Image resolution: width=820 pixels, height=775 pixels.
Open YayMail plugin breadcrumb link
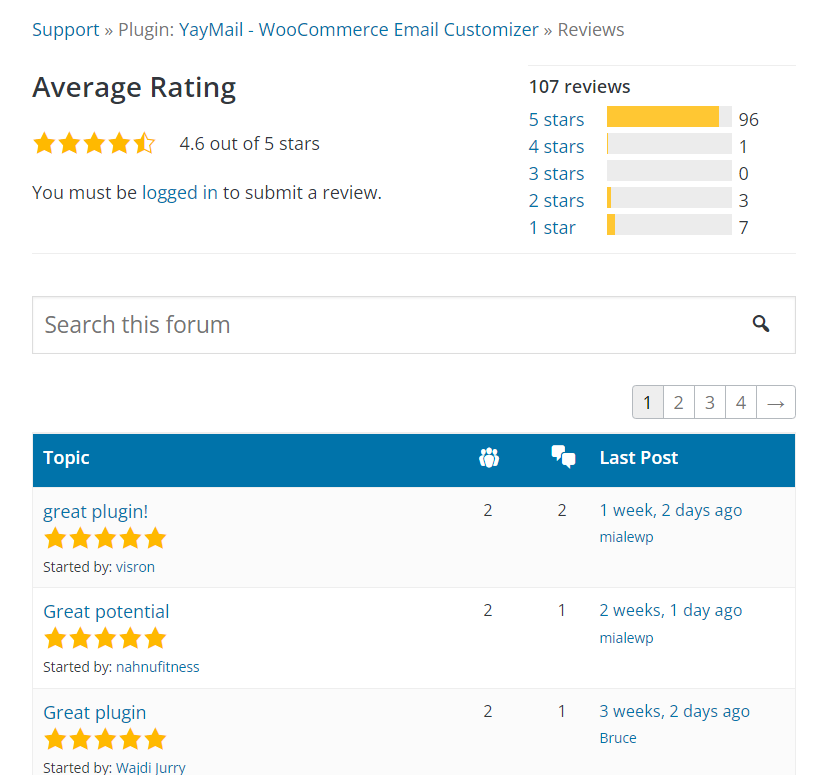click(358, 29)
